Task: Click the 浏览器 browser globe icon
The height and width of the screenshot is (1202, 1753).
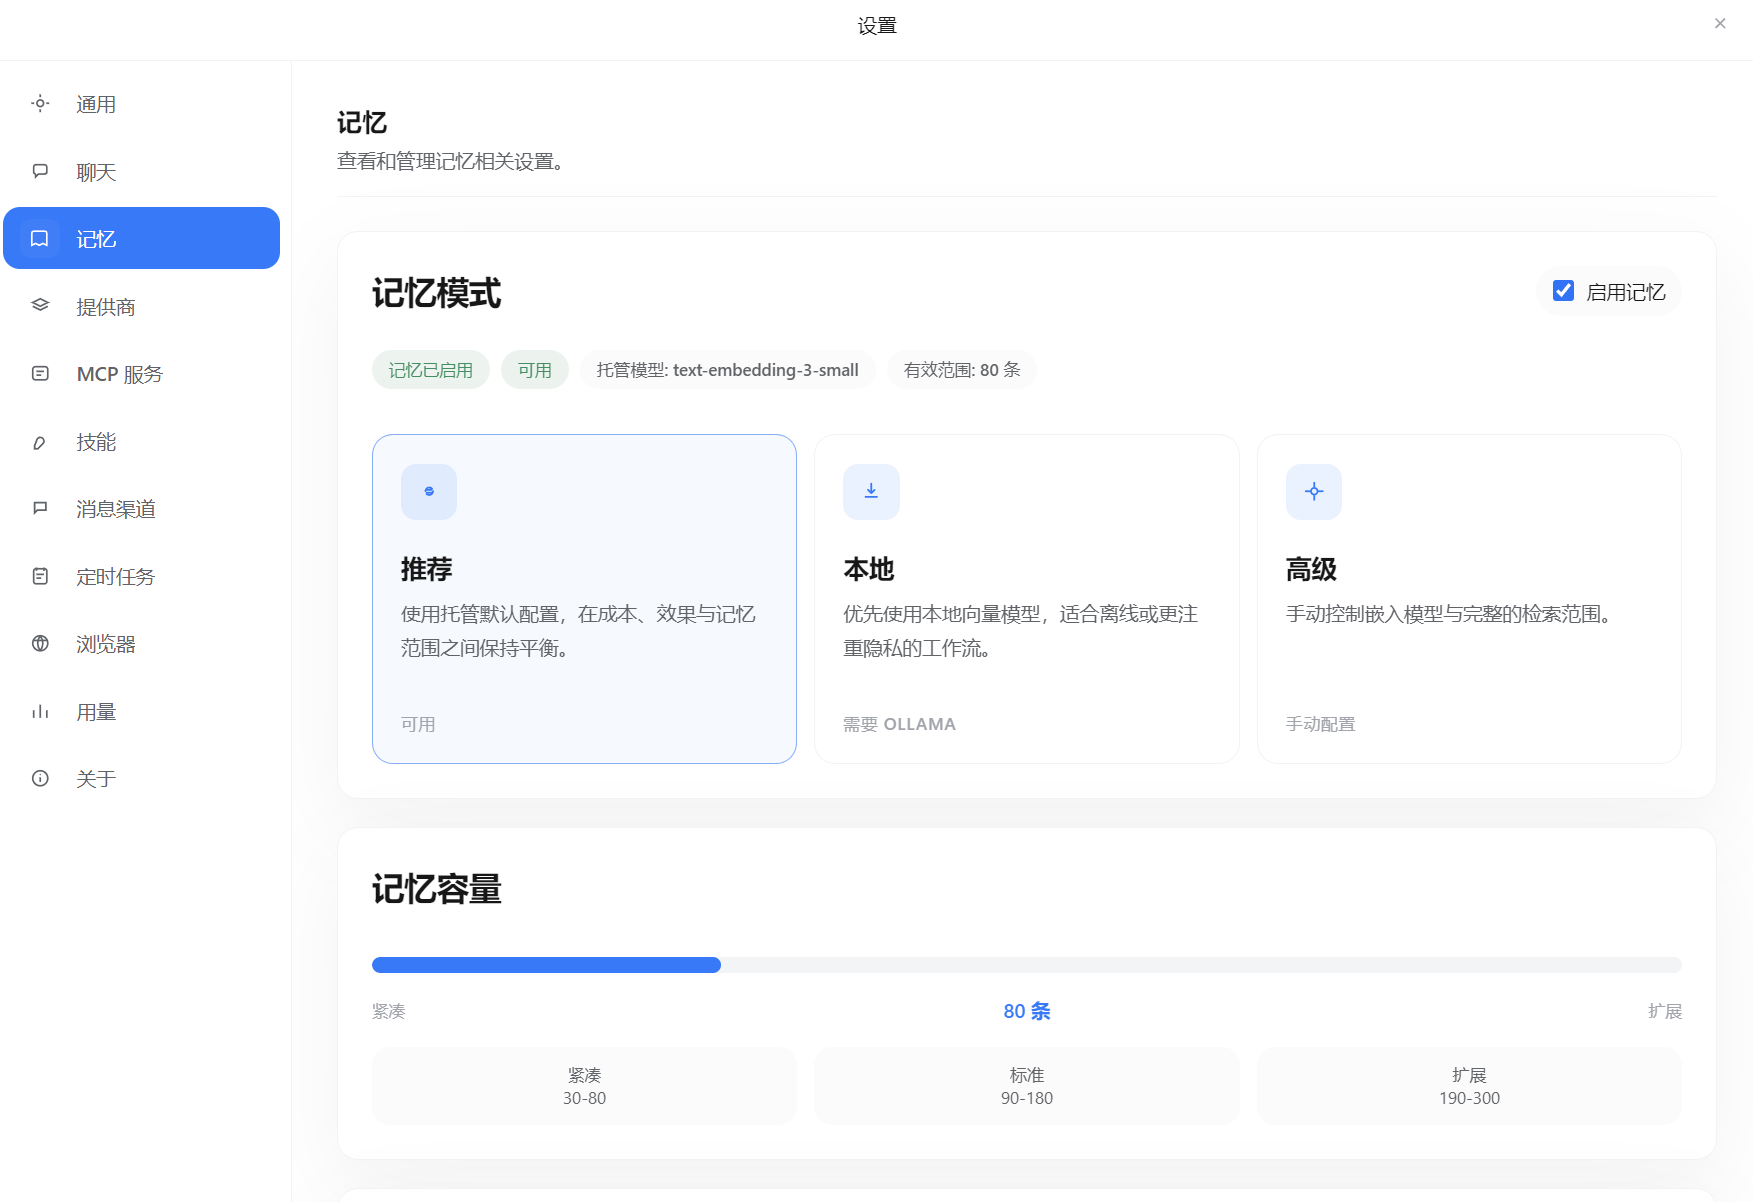Action: point(40,643)
